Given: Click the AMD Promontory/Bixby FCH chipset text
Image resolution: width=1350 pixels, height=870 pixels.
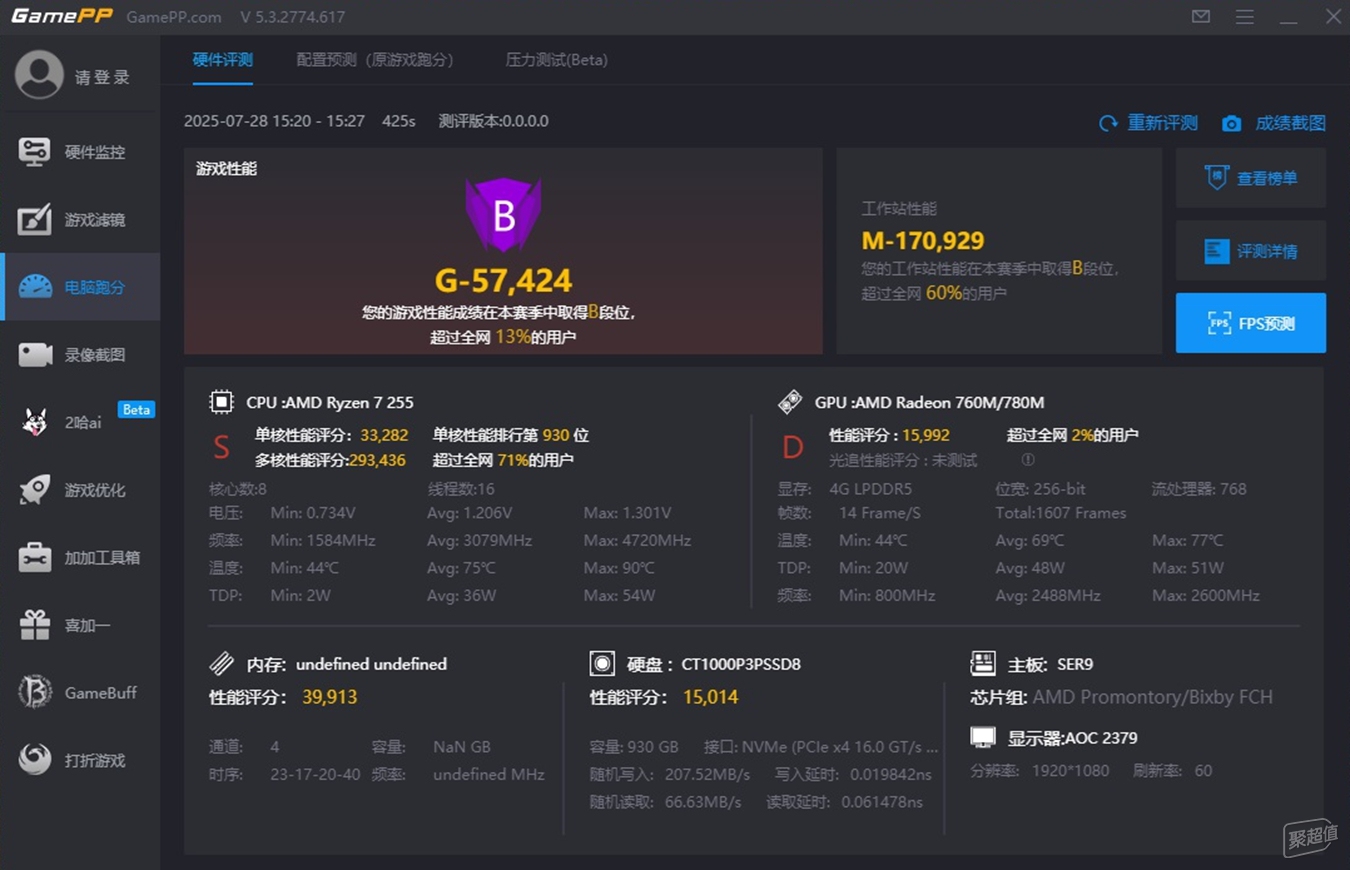Looking at the screenshot, I should (1152, 697).
